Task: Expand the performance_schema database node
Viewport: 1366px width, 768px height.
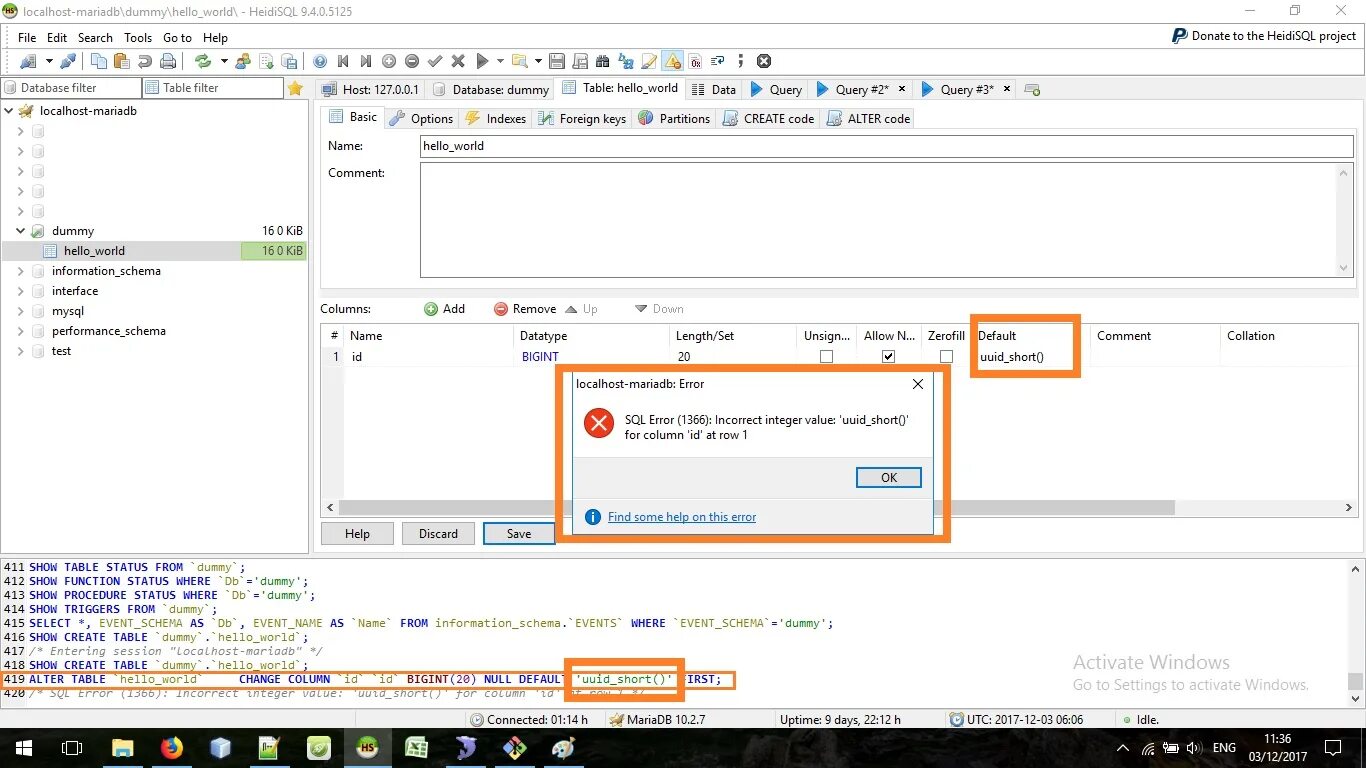Action: 21,331
